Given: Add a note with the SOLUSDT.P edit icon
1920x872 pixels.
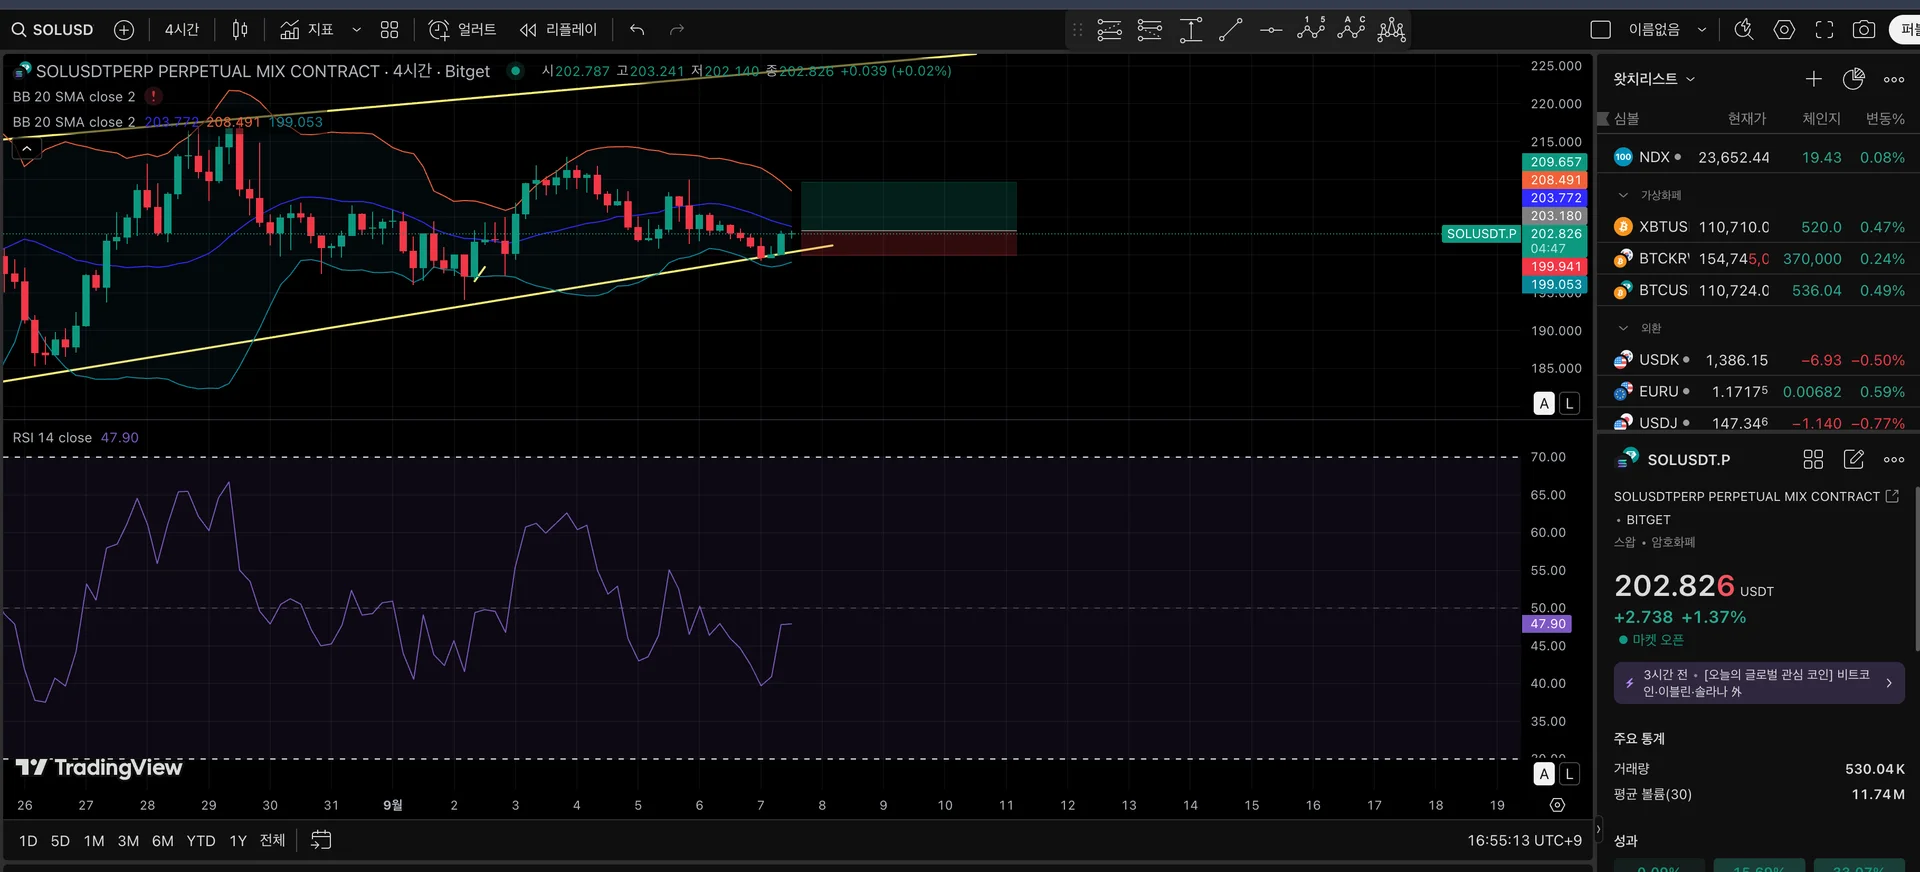Looking at the screenshot, I should (1853, 459).
